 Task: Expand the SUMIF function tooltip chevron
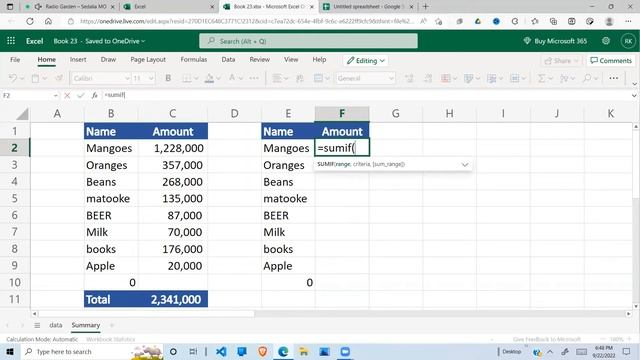coord(464,164)
